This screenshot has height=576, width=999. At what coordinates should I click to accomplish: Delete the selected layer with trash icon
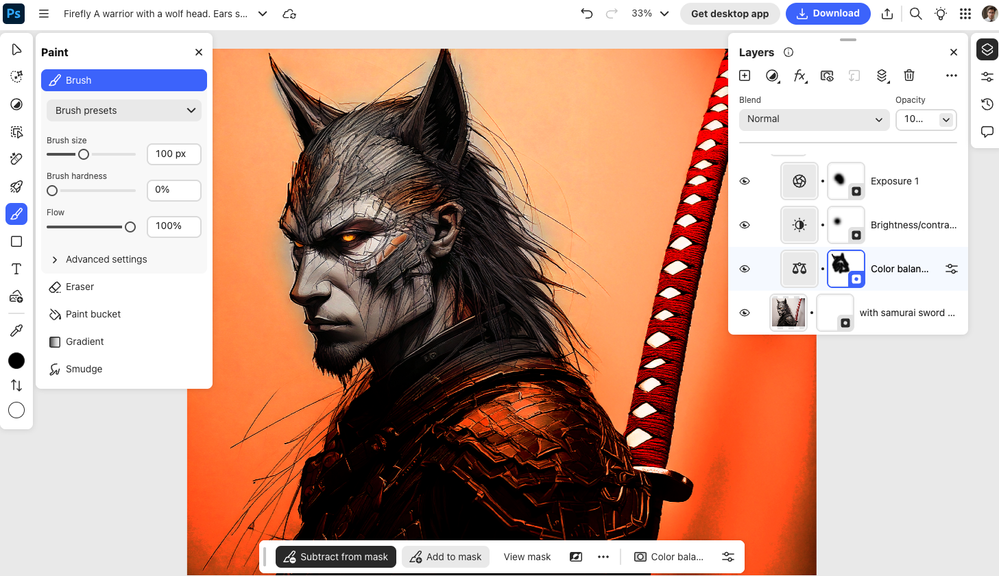(909, 76)
